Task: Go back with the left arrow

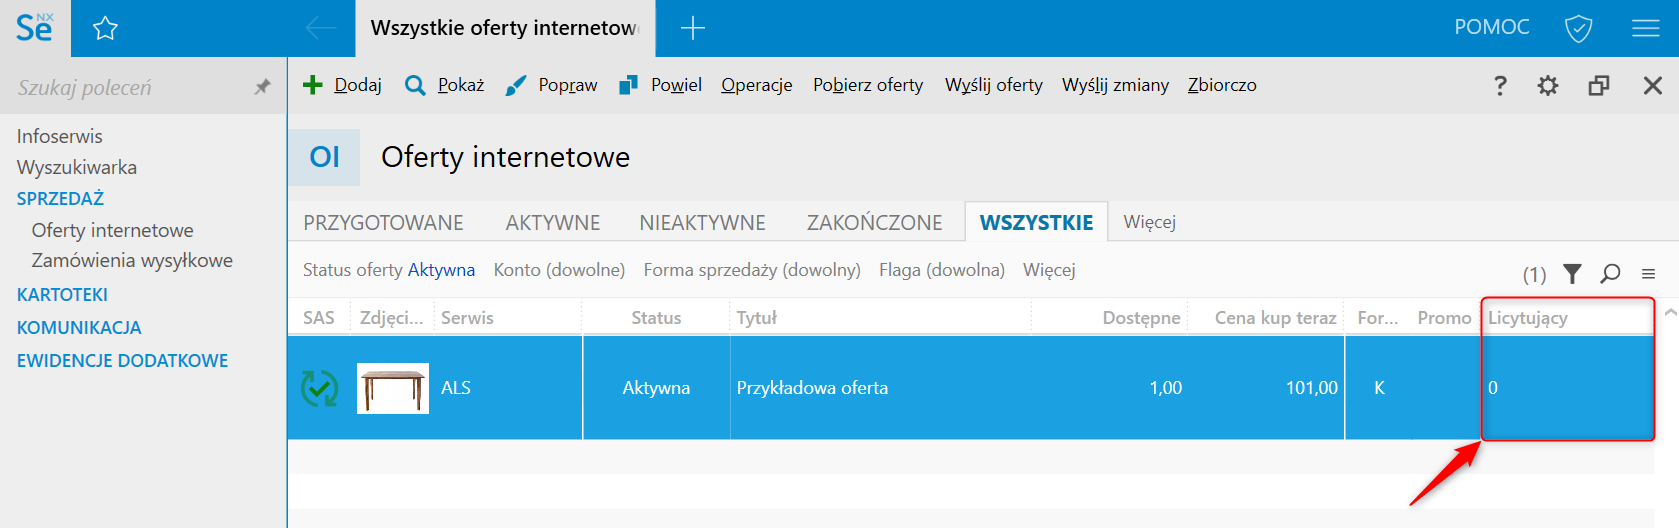Action: click(321, 28)
